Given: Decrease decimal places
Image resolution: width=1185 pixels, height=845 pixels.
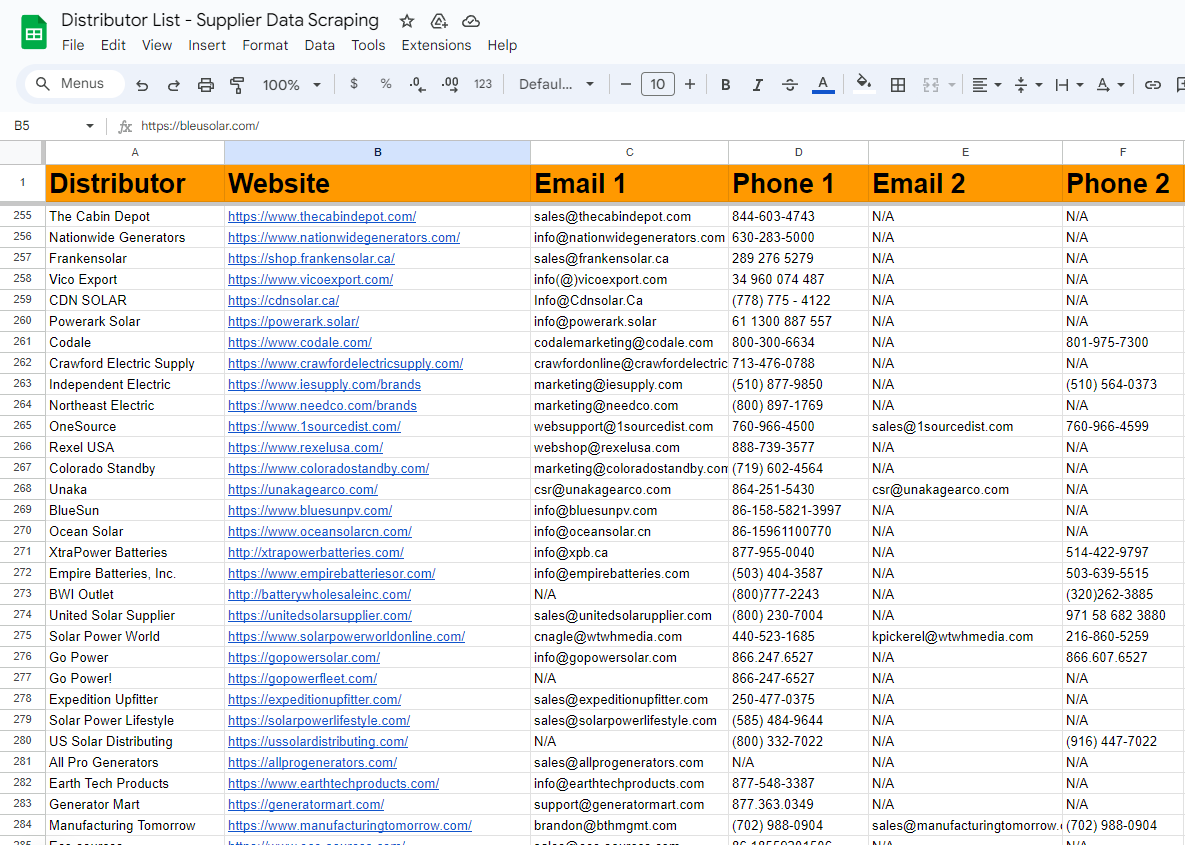Looking at the screenshot, I should pyautogui.click(x=417, y=84).
